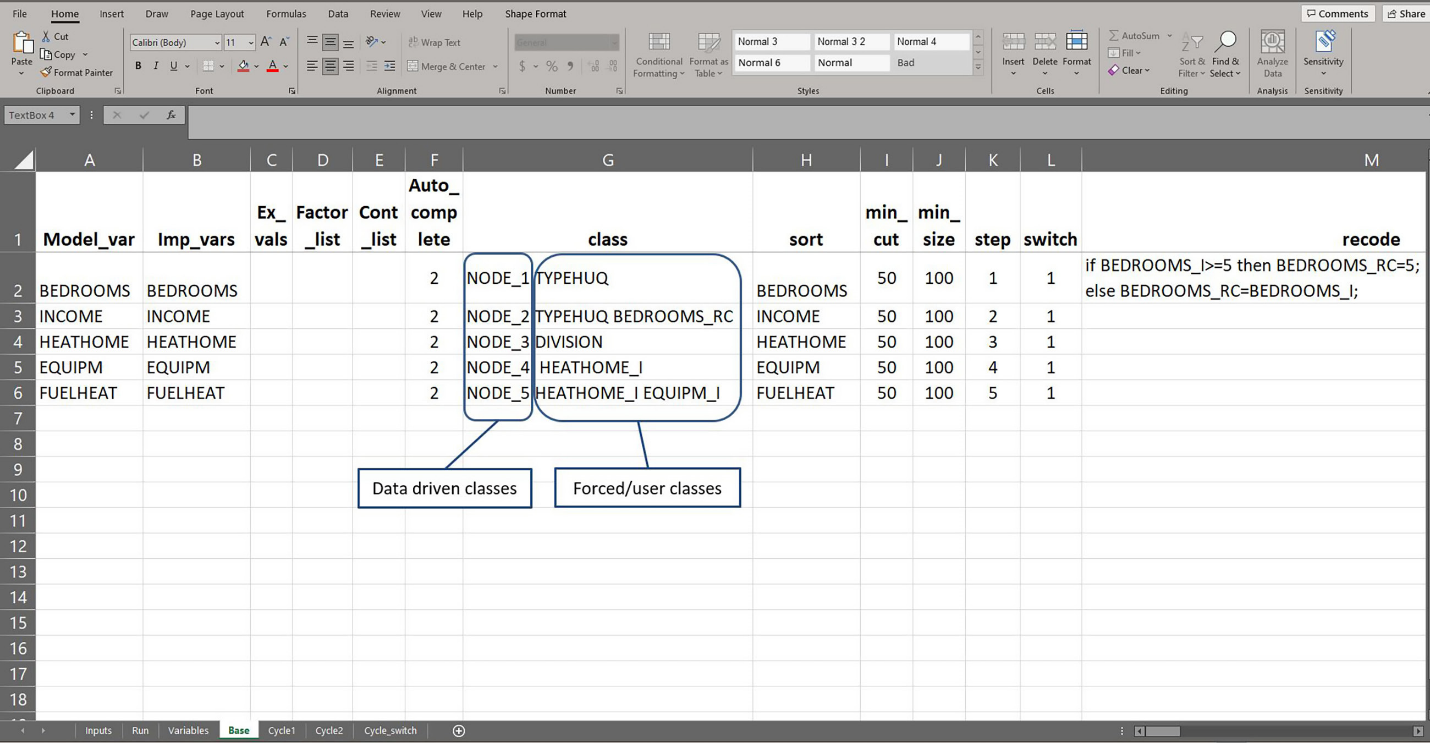Click the Format Painter brush icon
Viewport: 1430px width, 743px height.
point(46,72)
